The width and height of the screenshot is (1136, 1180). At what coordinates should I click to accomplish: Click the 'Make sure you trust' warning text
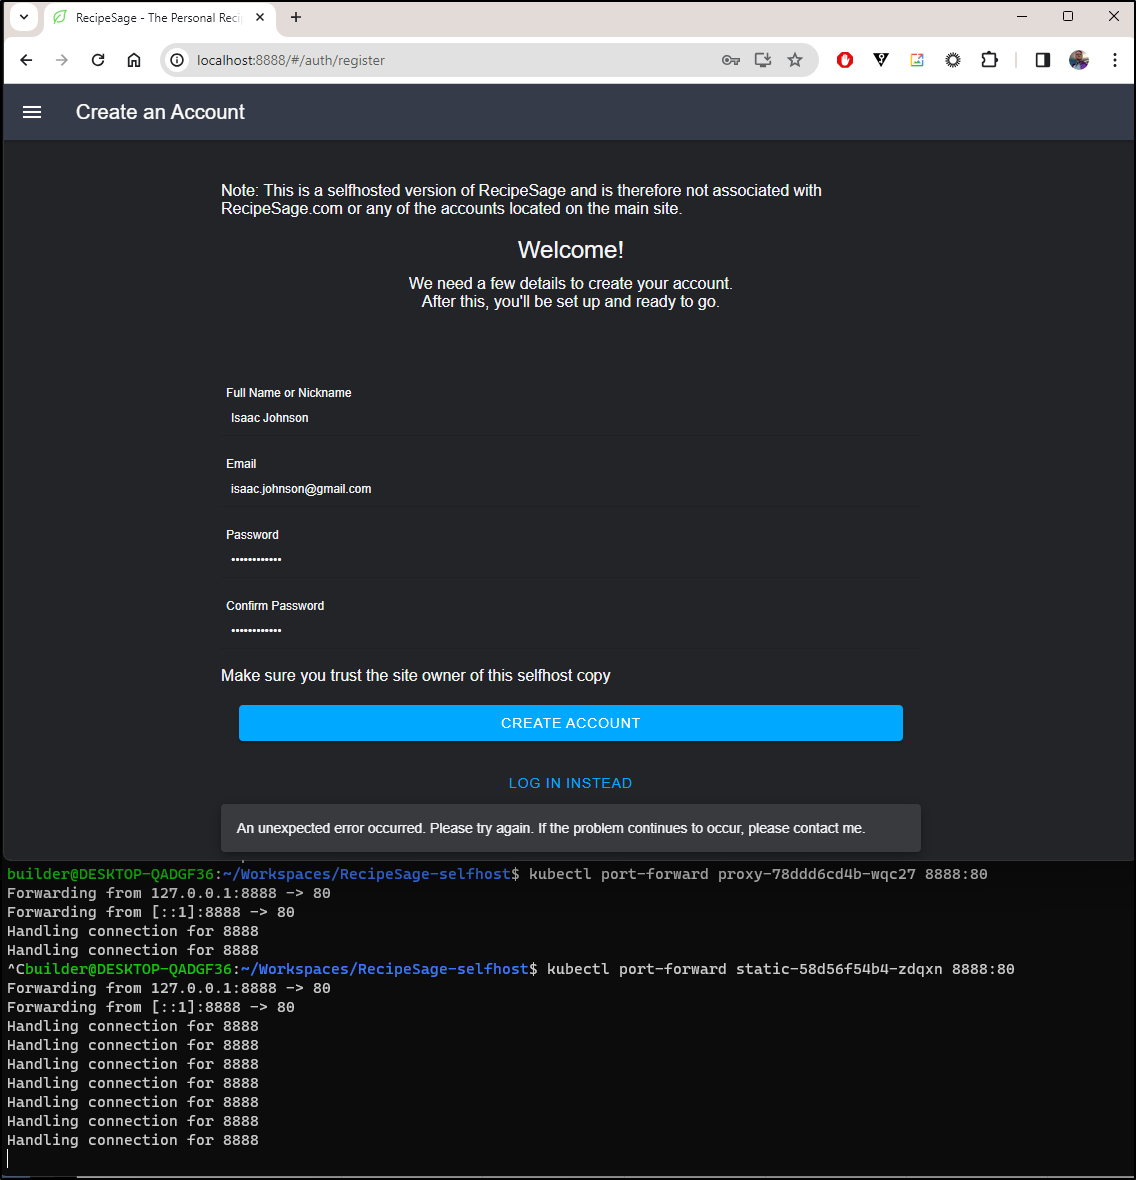415,676
